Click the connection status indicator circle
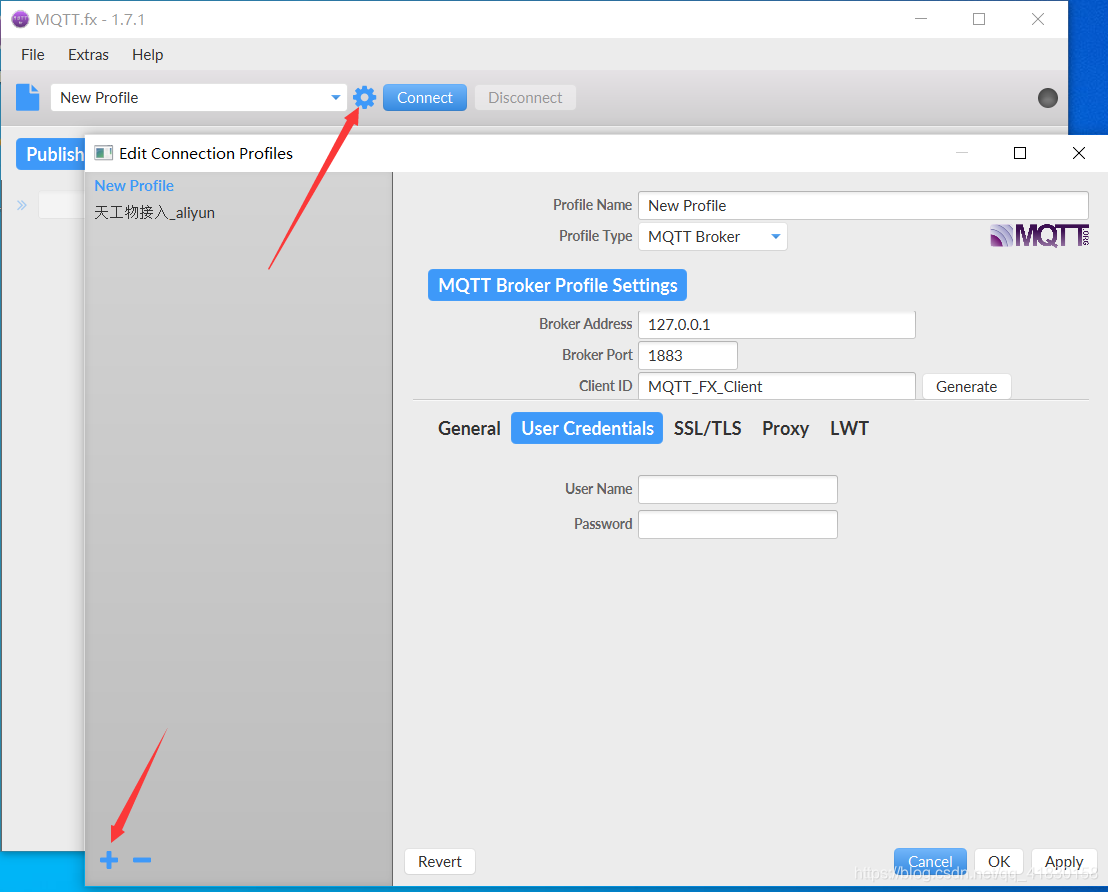This screenshot has height=892, width=1108. click(x=1048, y=98)
